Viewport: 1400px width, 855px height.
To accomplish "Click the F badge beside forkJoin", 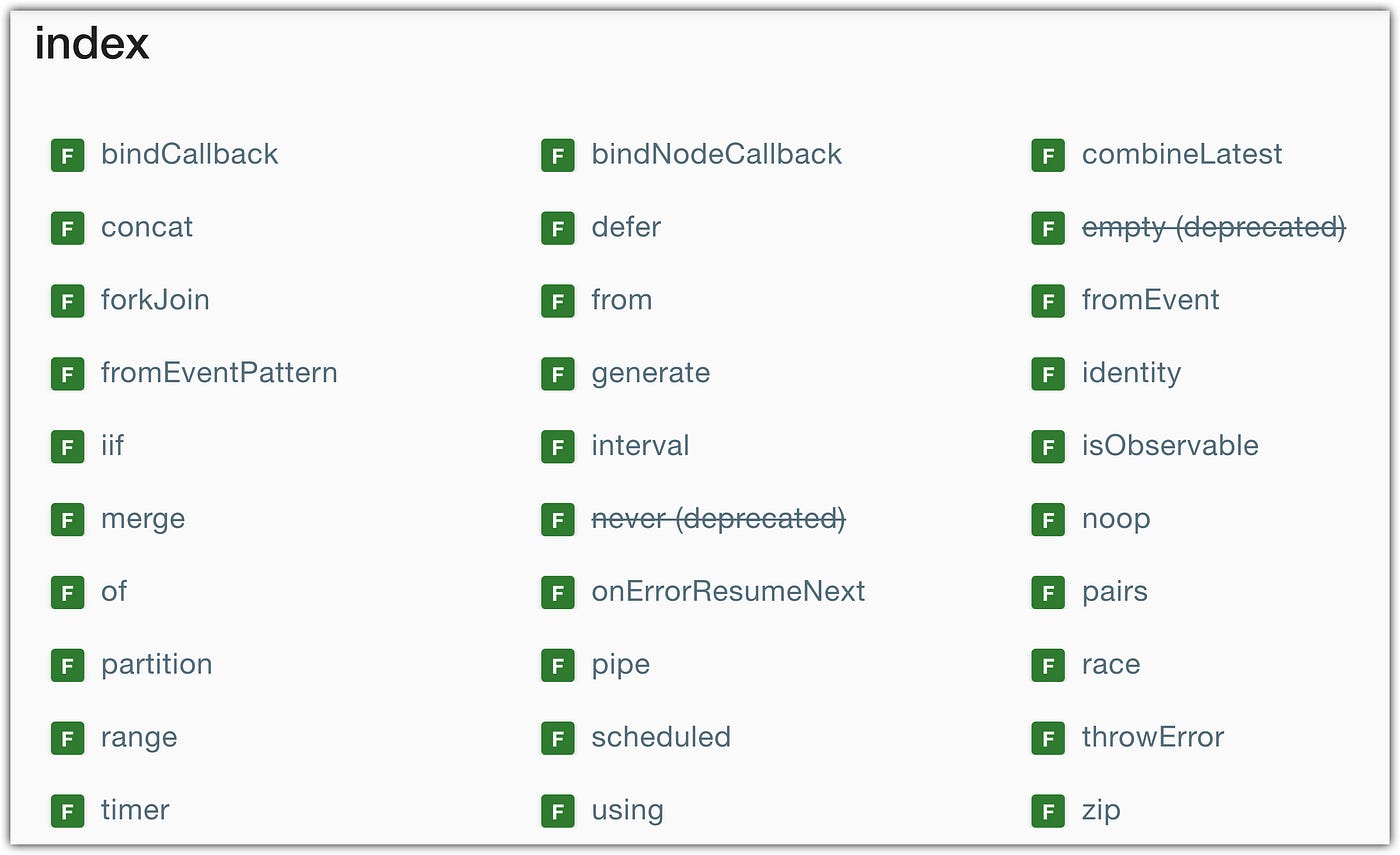I will tap(67, 301).
